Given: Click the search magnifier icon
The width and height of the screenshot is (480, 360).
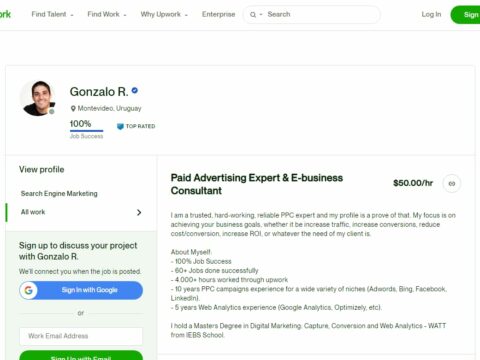Looking at the screenshot, I should pyautogui.click(x=253, y=15).
